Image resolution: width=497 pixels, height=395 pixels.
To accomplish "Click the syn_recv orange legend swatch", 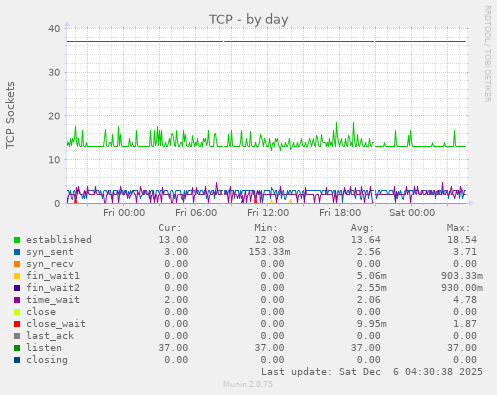I will (x=17, y=264).
